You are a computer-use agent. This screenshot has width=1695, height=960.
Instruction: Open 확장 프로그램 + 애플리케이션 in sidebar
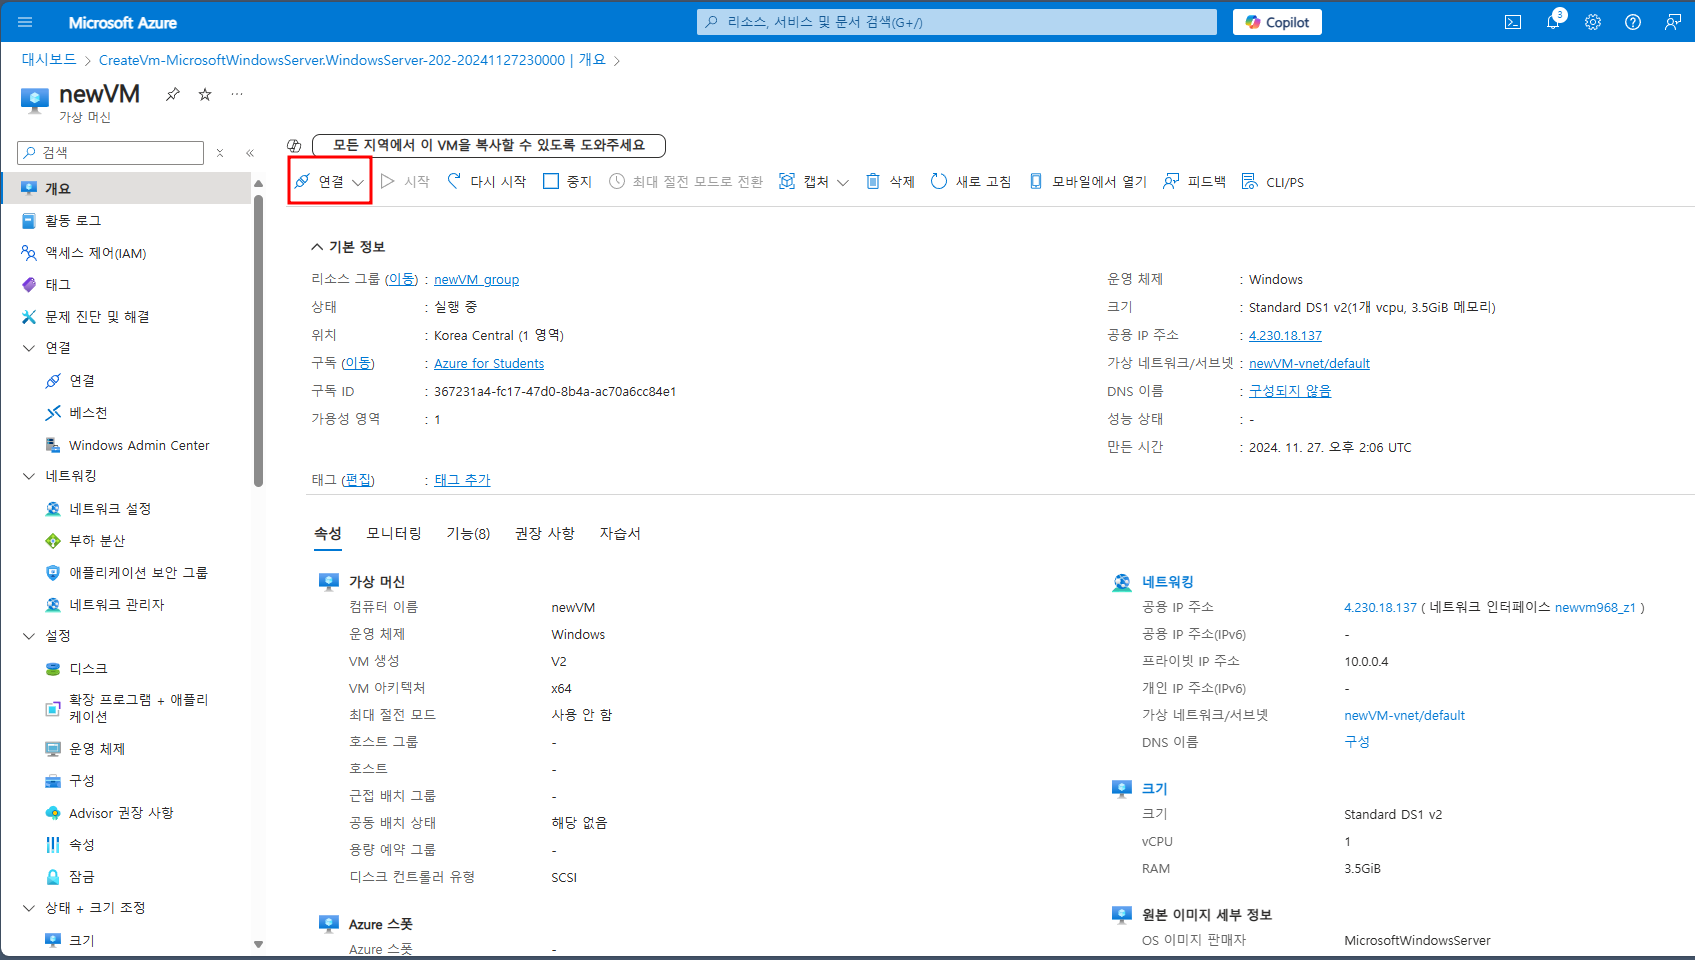125,708
